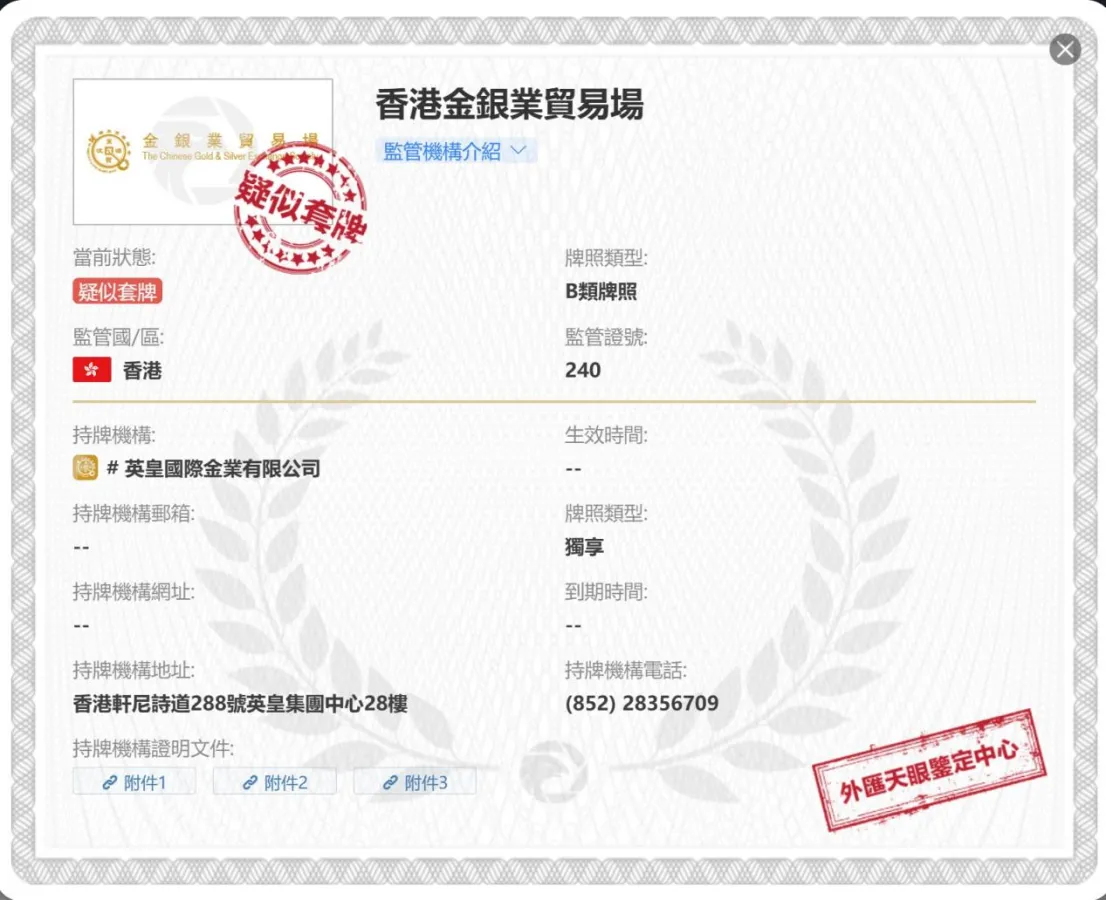This screenshot has height=901, width=1106.
Task: Click the 獨享 license type value
Action: (584, 547)
